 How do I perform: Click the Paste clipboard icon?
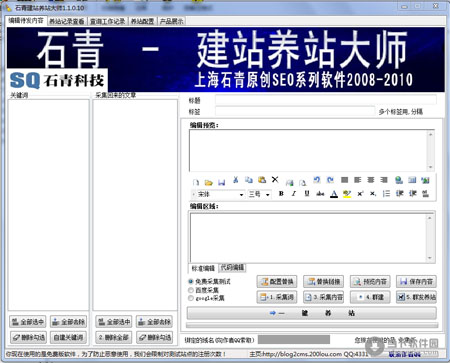pyautogui.click(x=262, y=180)
